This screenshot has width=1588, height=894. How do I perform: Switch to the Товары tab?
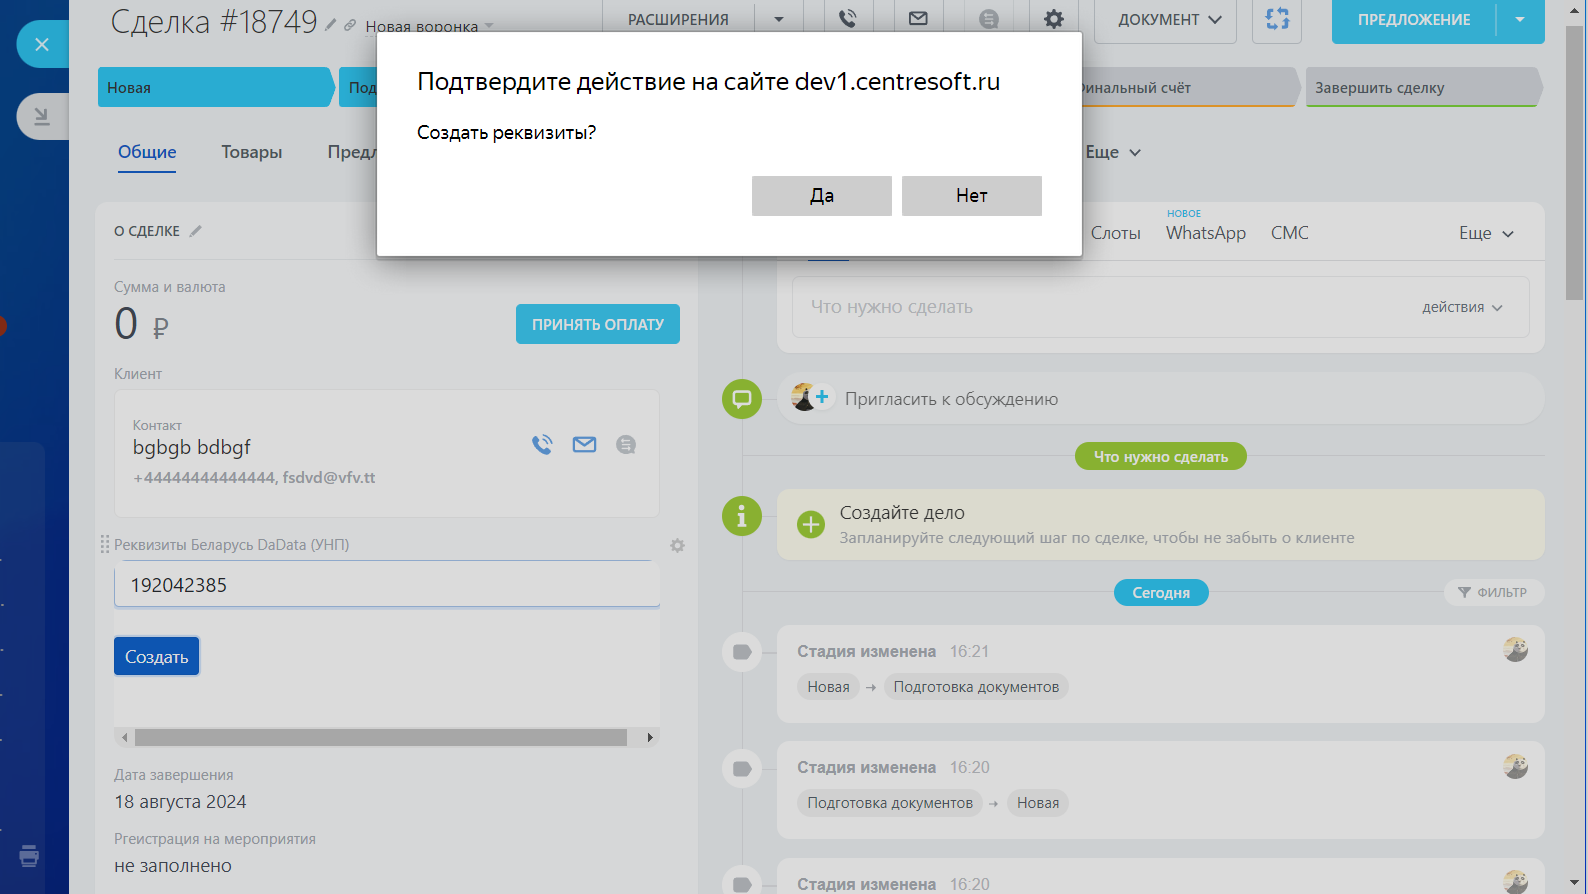252,152
